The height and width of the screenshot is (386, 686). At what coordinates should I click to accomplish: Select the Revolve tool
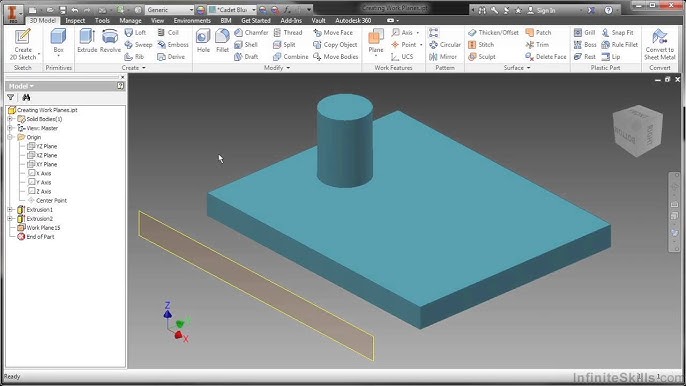point(110,41)
